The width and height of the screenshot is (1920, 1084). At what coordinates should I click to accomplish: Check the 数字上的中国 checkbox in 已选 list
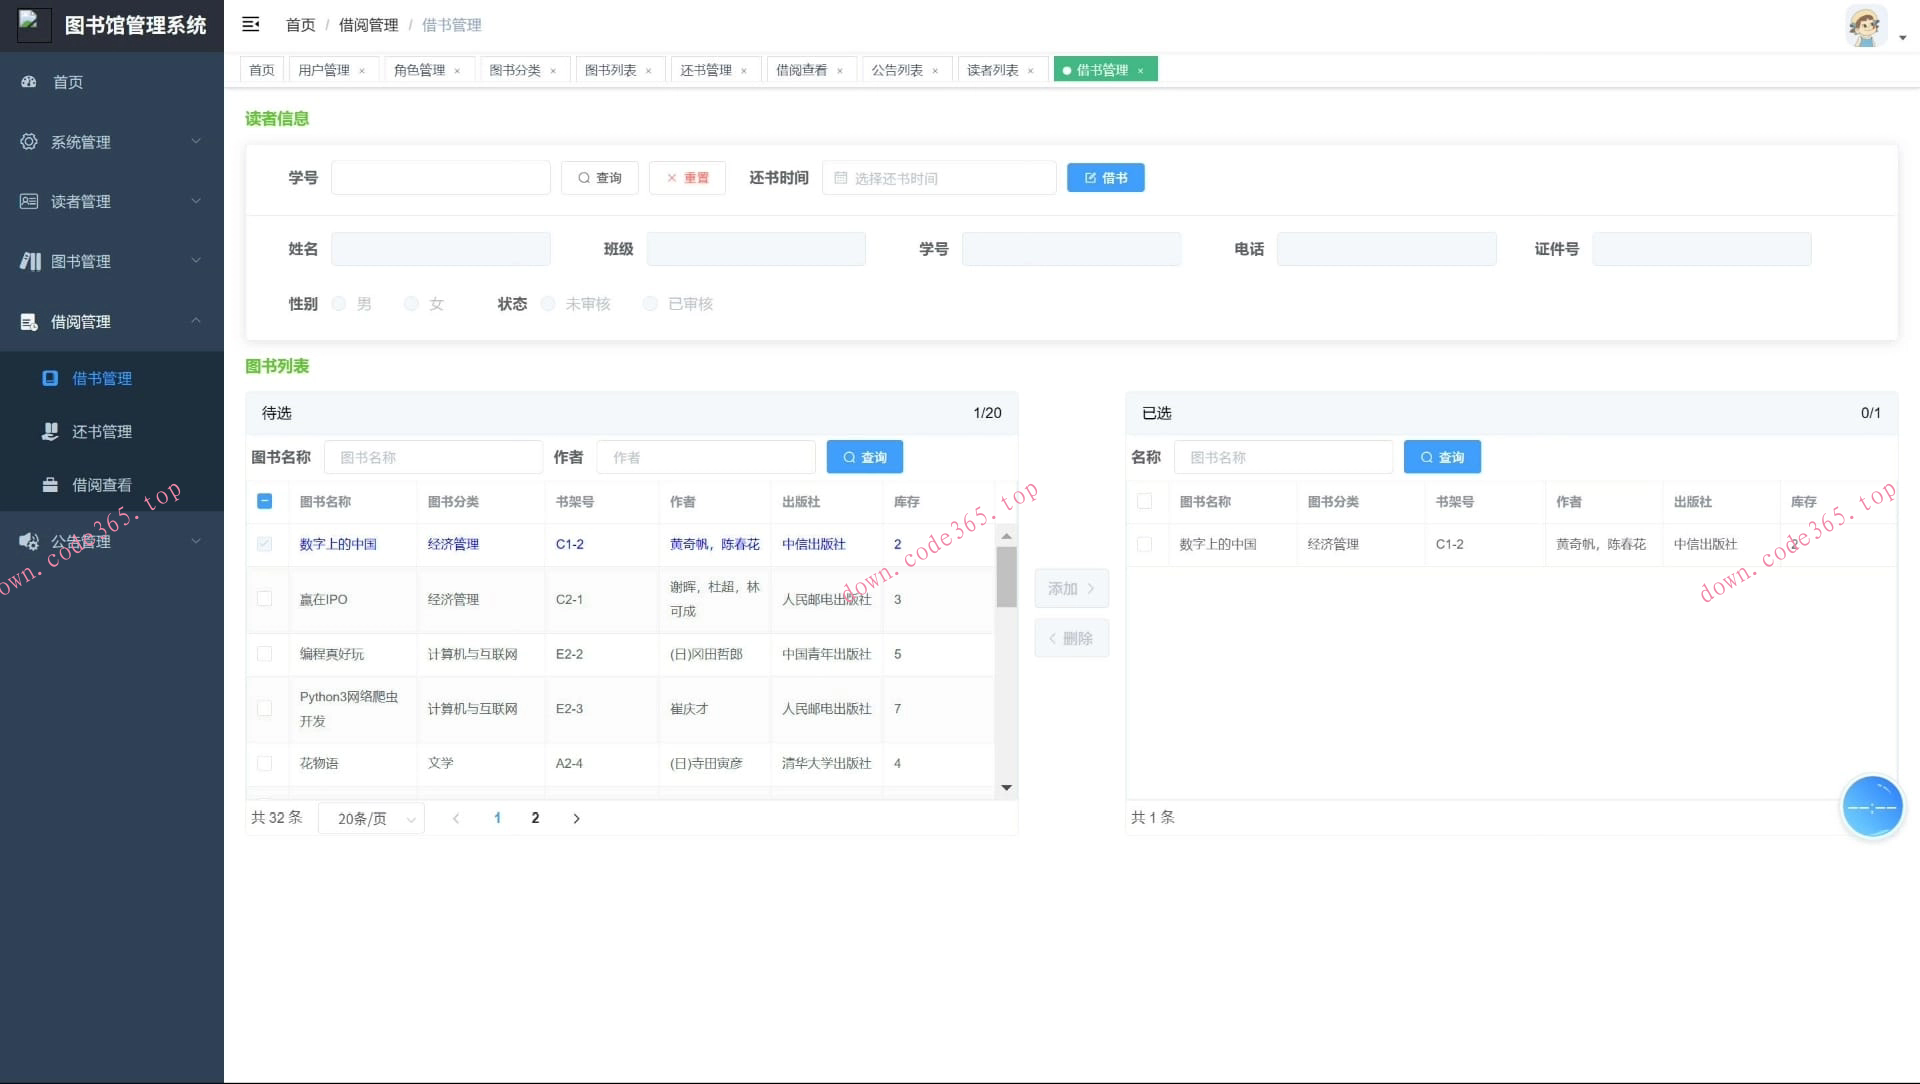[x=1144, y=544]
